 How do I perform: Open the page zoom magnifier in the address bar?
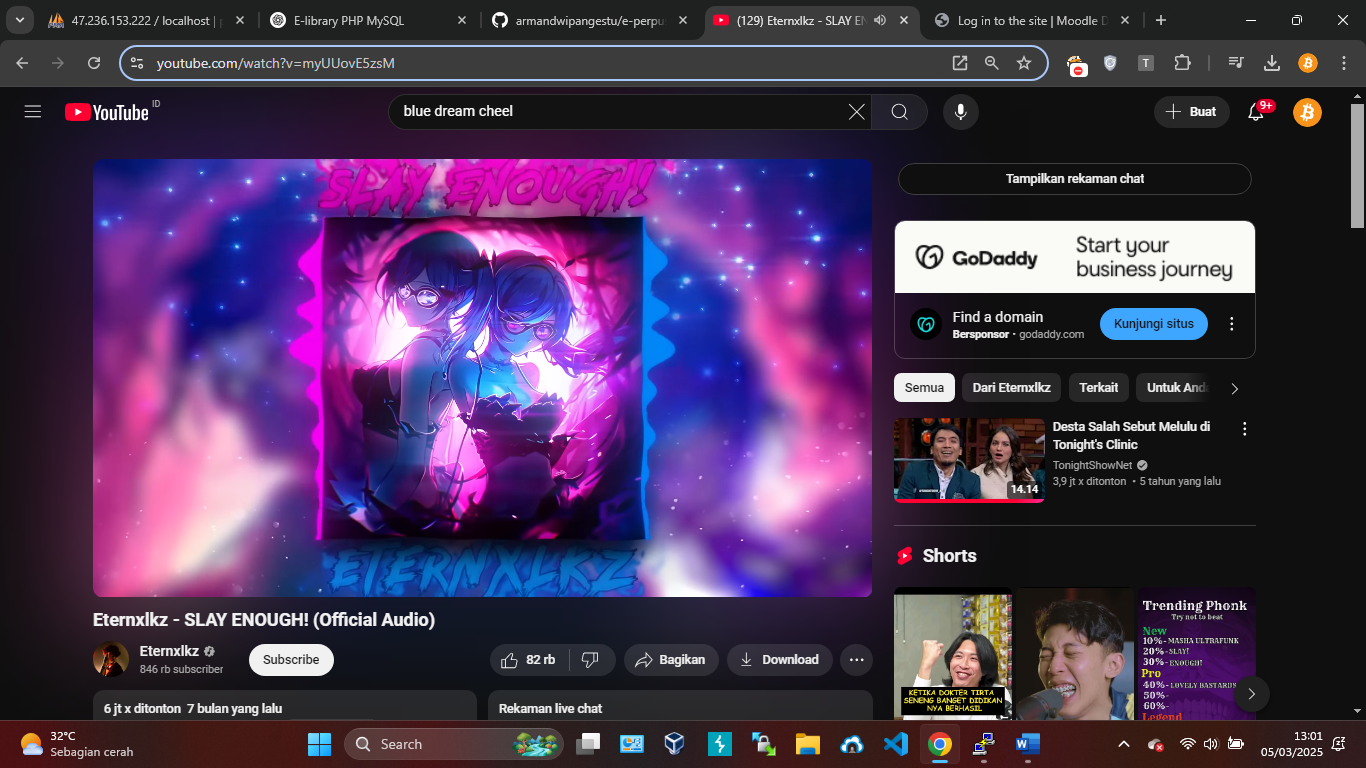991,63
